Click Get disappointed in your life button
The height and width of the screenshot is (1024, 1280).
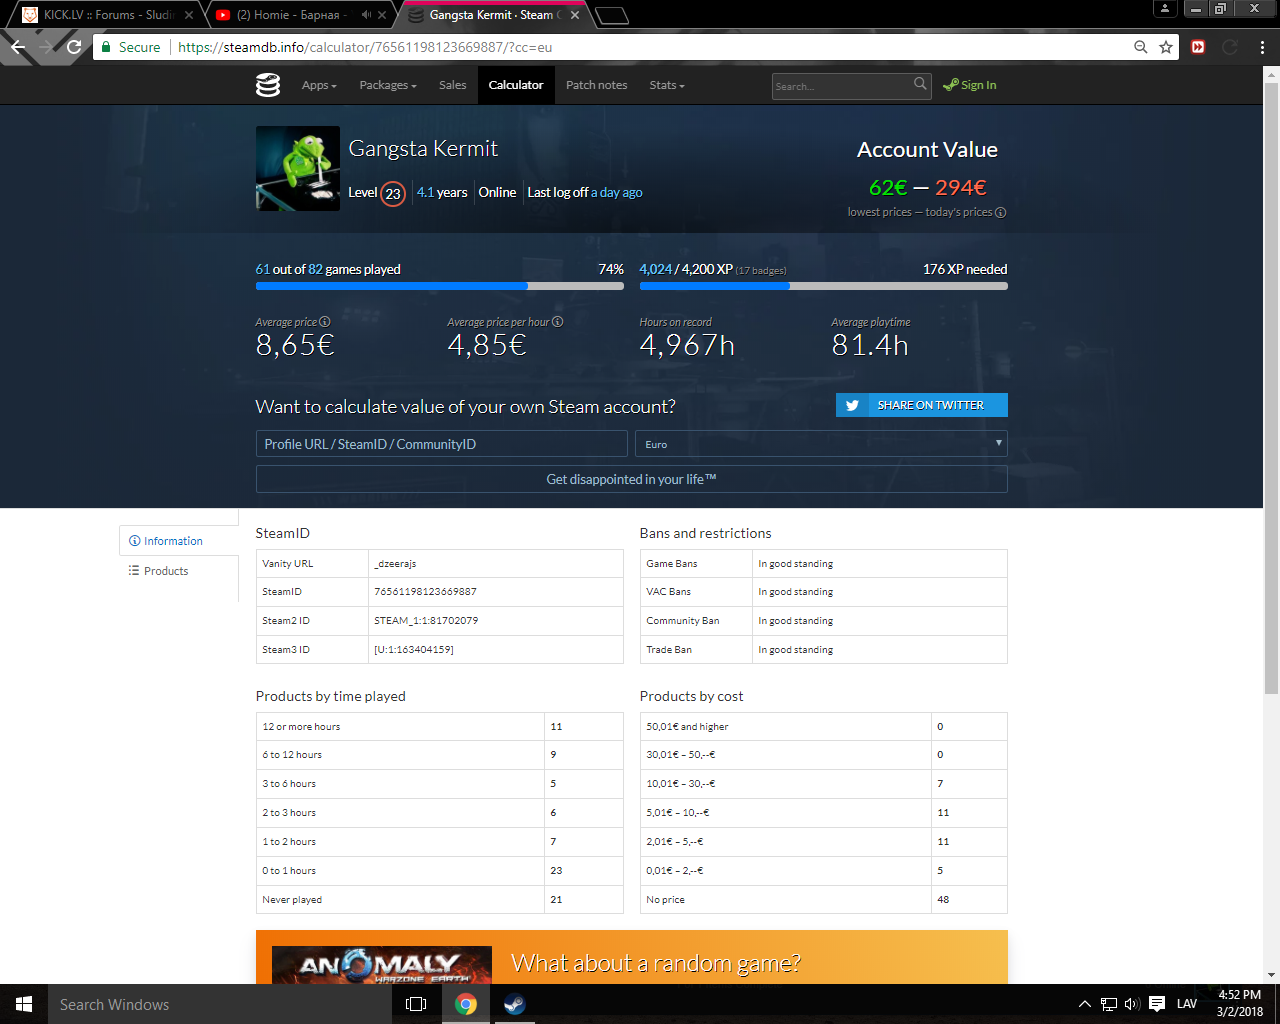(631, 479)
